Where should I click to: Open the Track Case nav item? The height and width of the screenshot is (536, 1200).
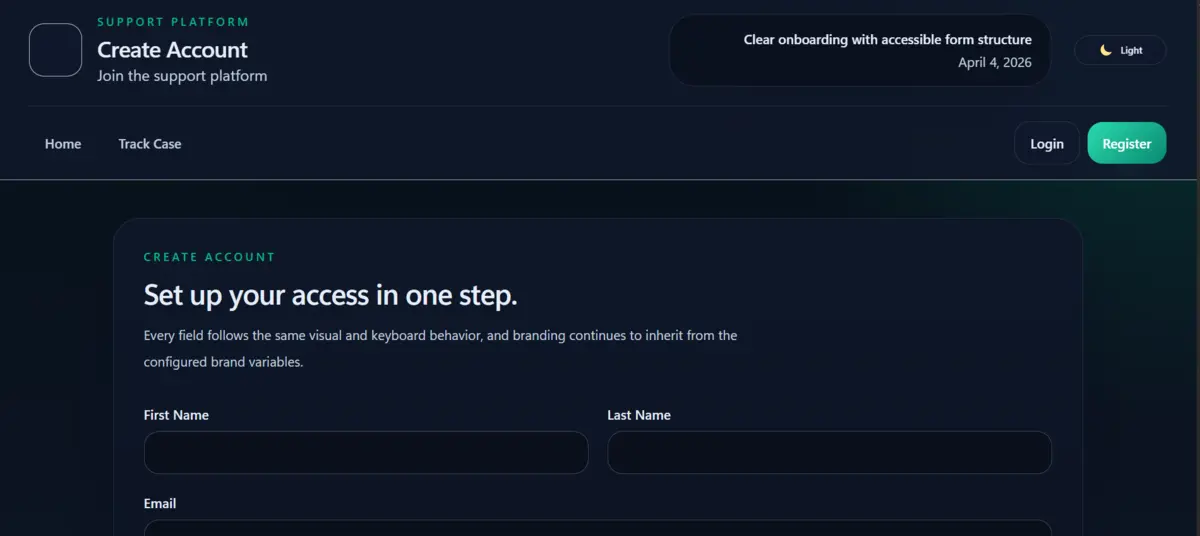coord(150,144)
